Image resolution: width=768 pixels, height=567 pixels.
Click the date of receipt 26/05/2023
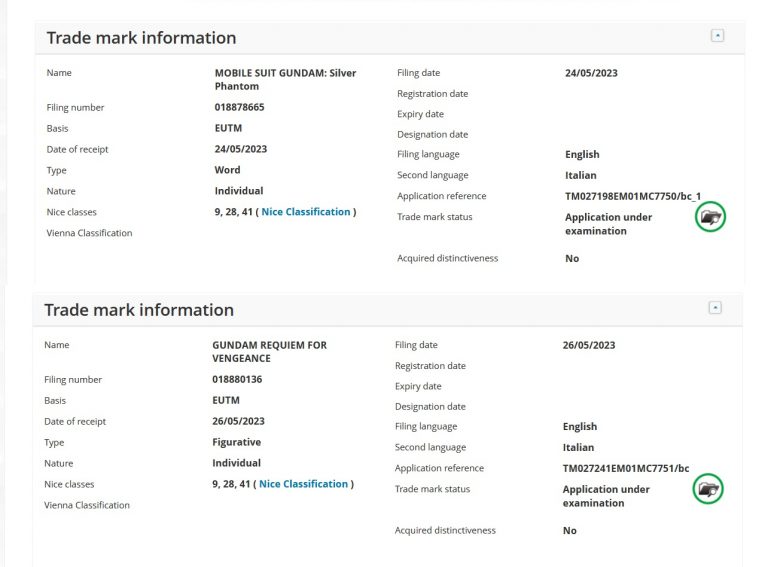(238, 421)
